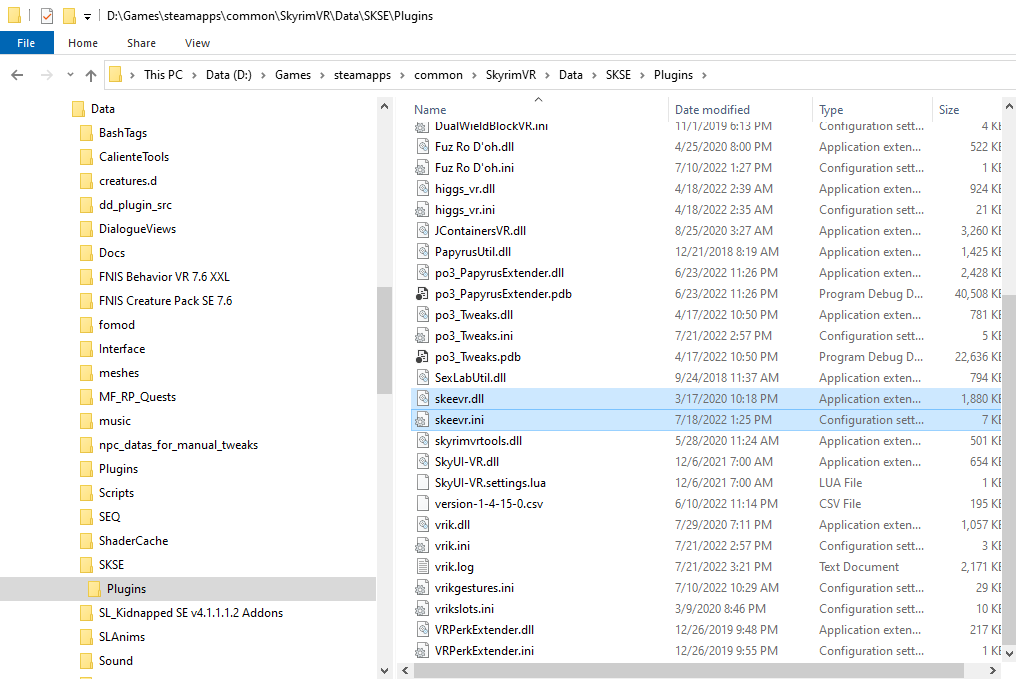
Task: Click the file list horizontal scroll right arrow
Action: coord(992,670)
